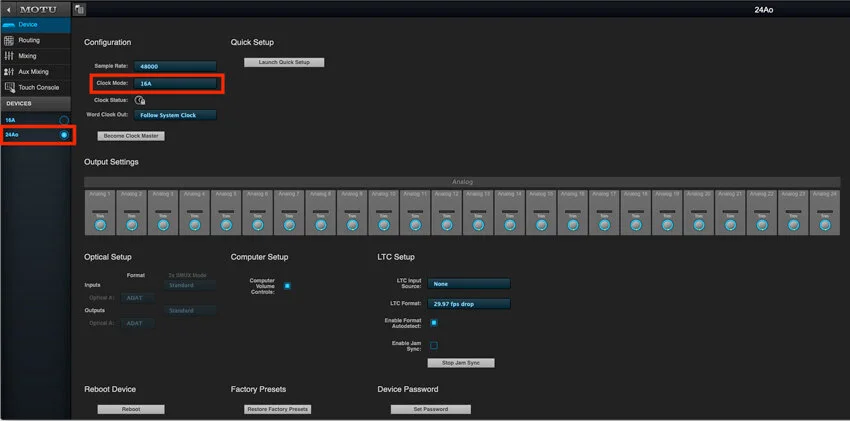Click the Analog 12 trim knob
Image resolution: width=850 pixels, height=421 pixels.
[447, 225]
